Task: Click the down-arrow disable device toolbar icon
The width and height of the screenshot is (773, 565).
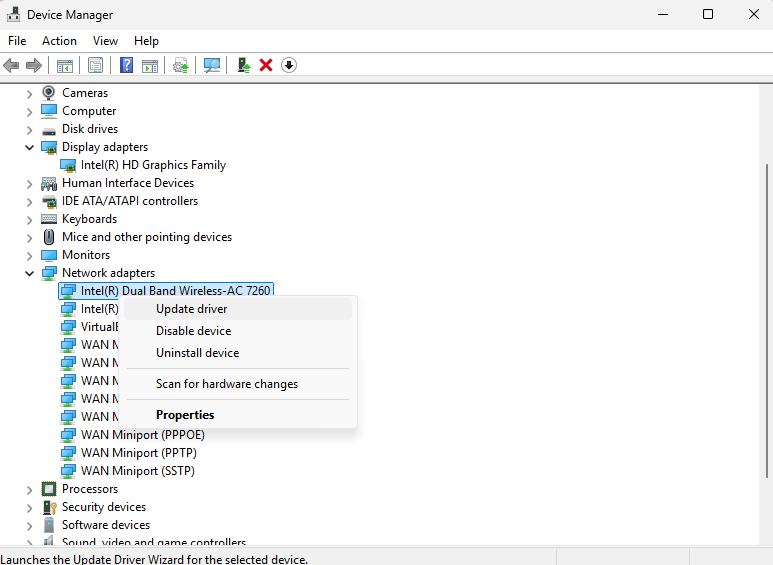Action: pyautogui.click(x=289, y=65)
